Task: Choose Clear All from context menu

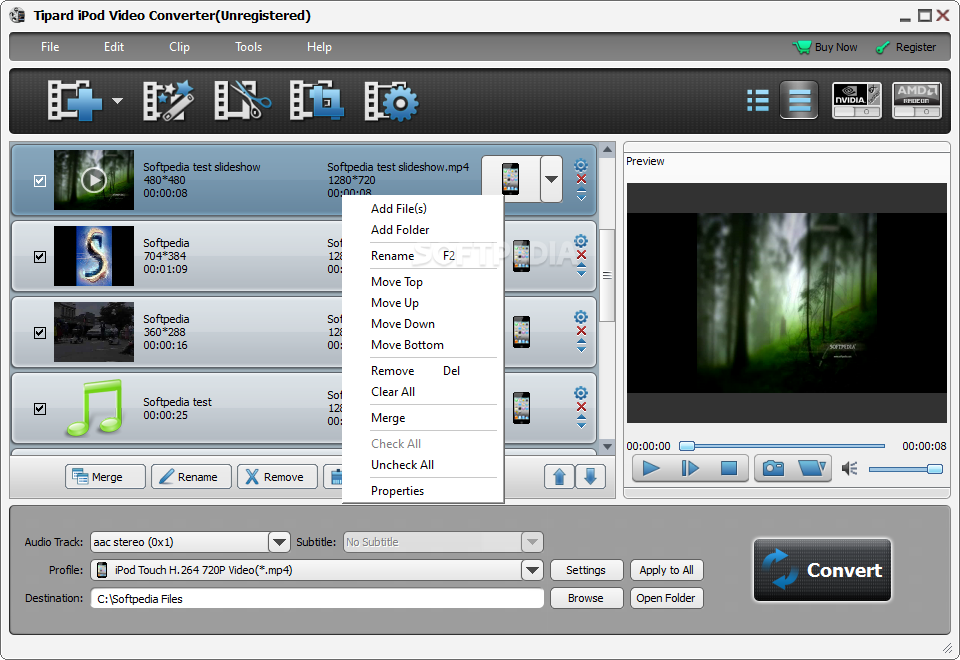Action: coord(392,392)
